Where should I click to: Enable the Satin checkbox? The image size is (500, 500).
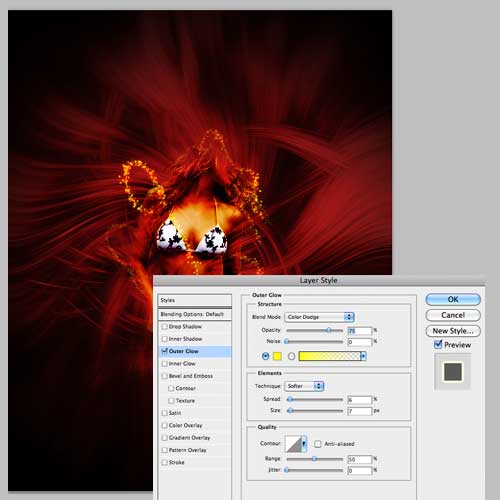tap(164, 413)
